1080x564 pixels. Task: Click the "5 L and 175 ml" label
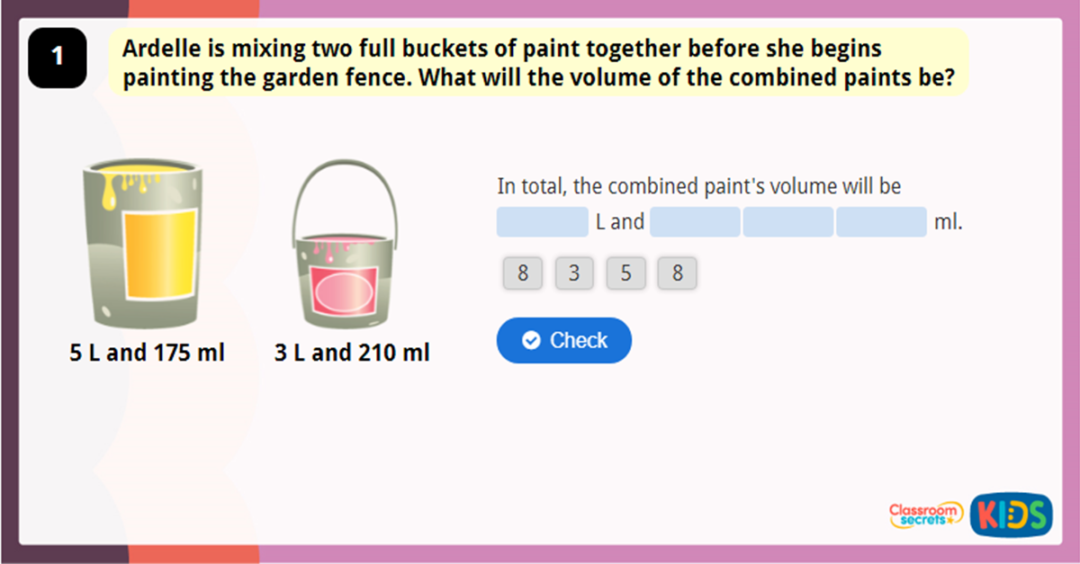coord(147,353)
